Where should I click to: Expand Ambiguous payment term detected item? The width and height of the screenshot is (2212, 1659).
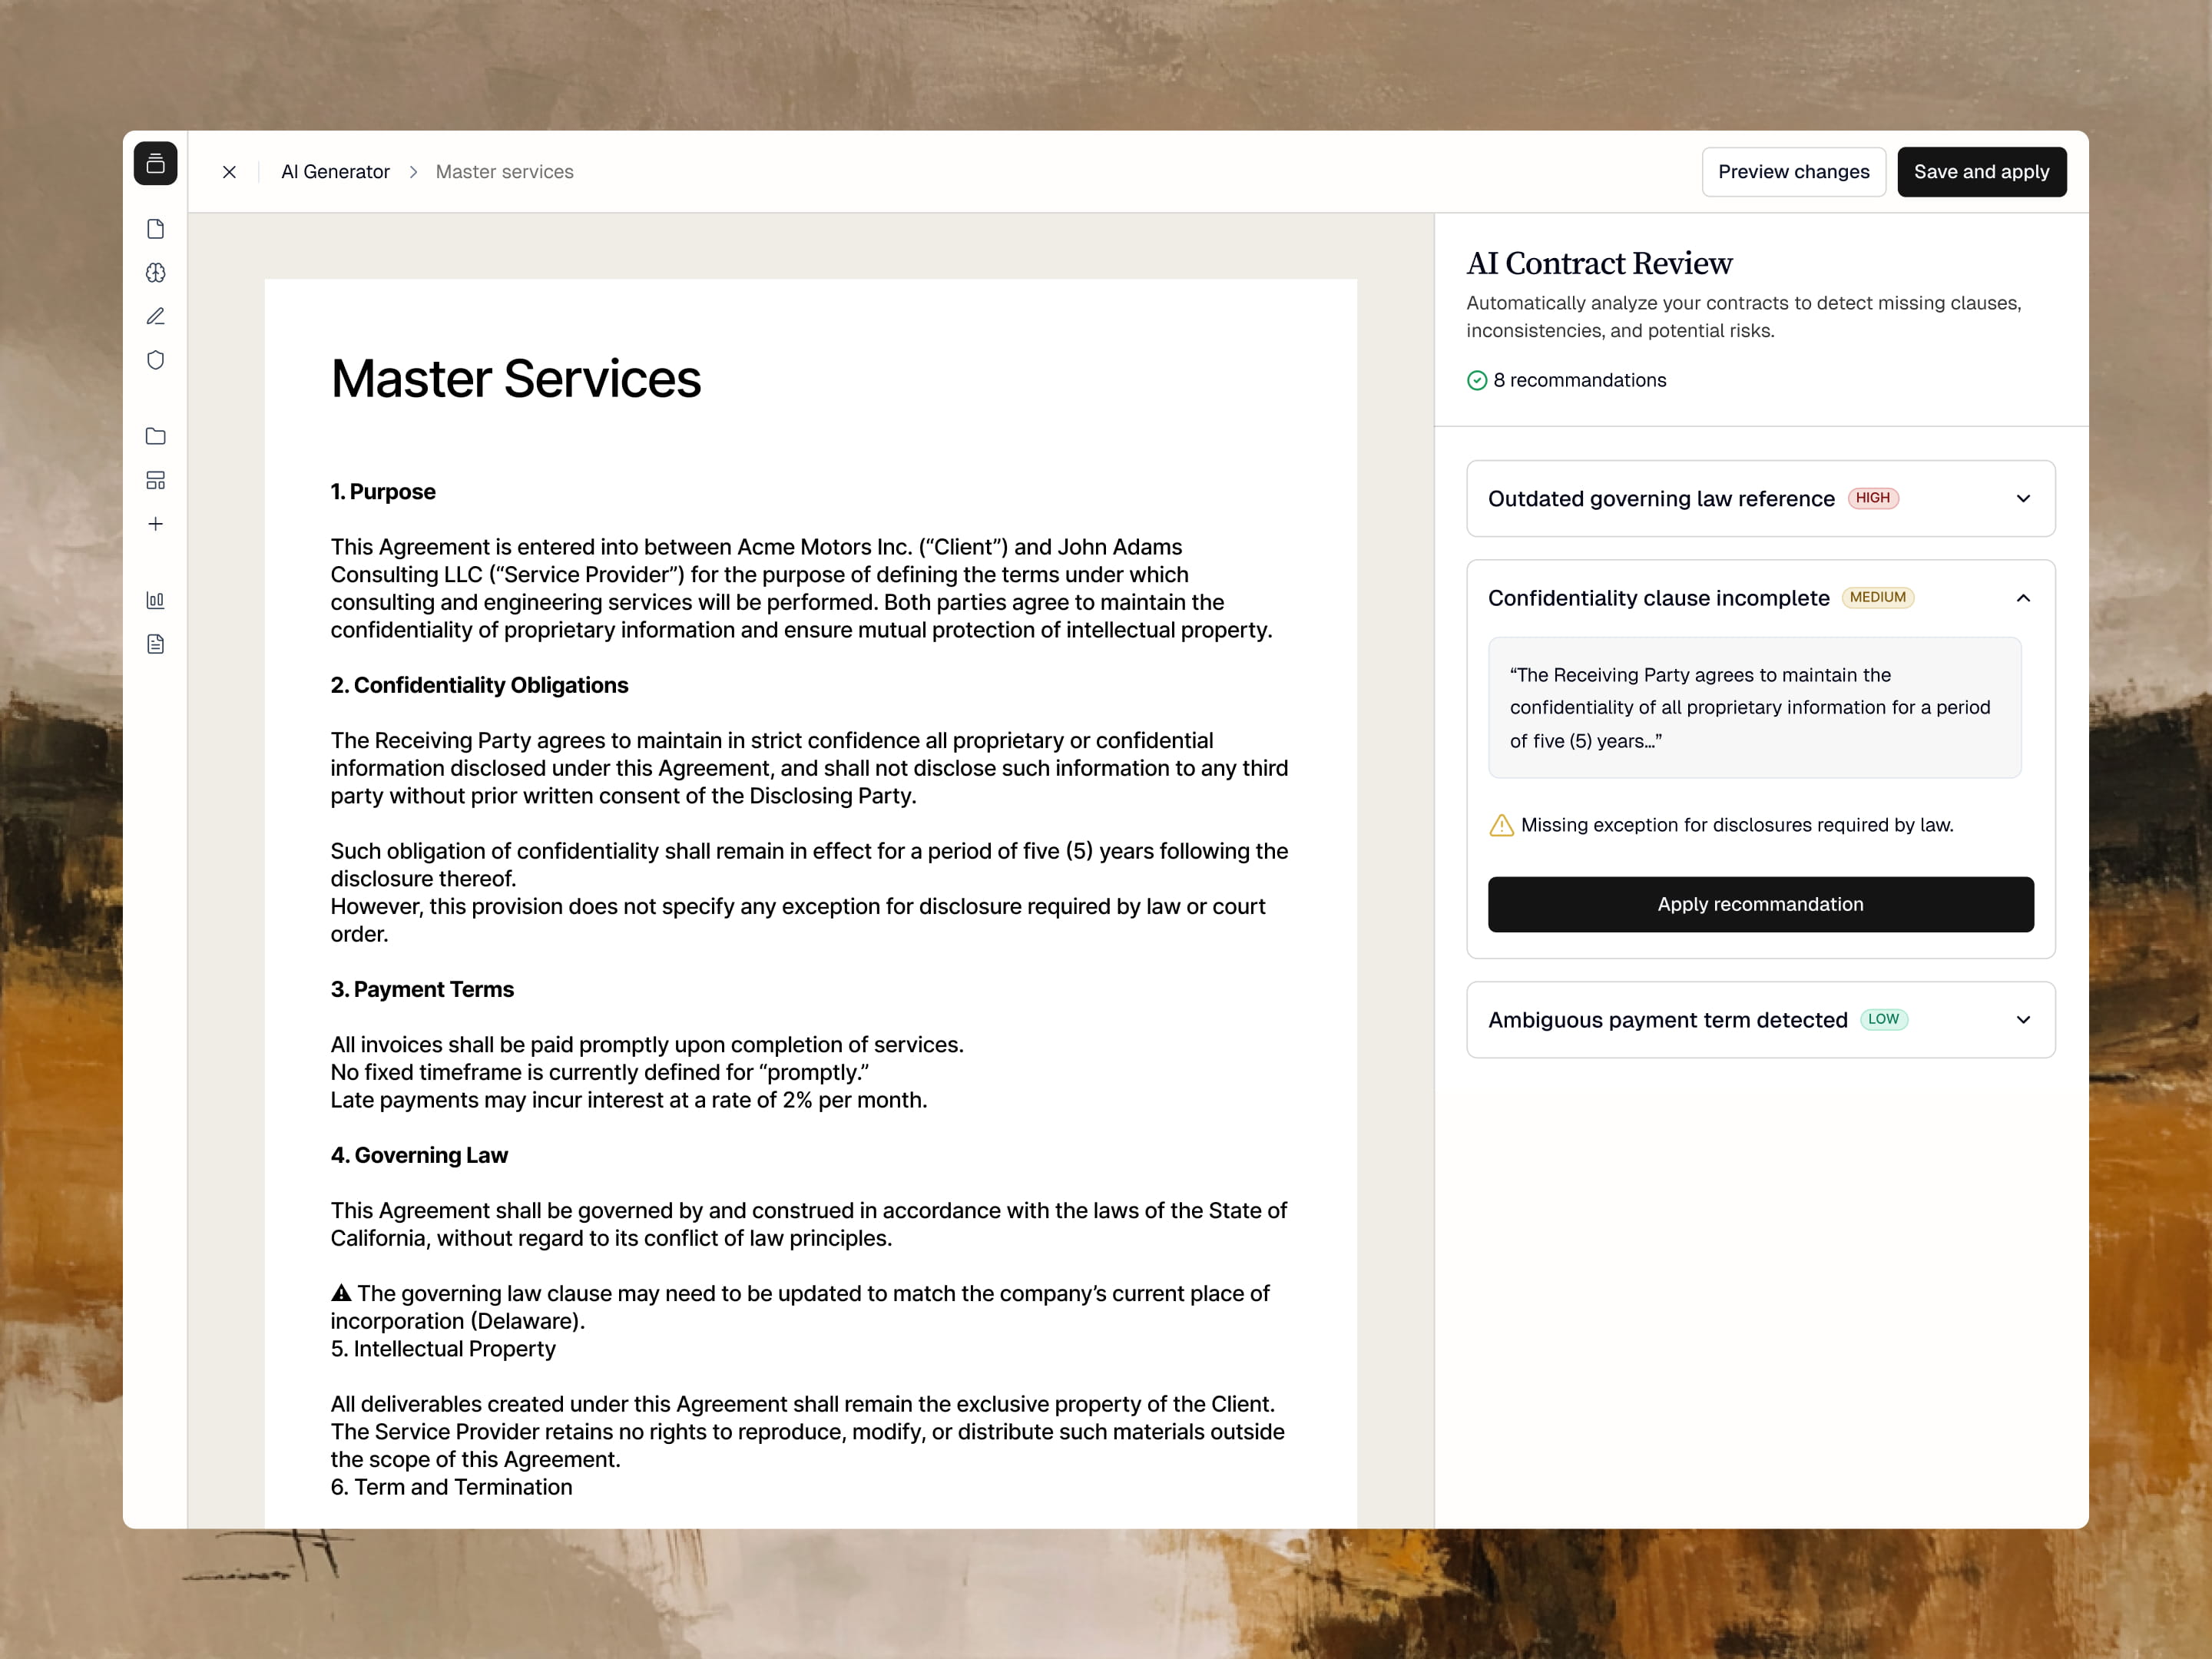[x=2022, y=1020]
